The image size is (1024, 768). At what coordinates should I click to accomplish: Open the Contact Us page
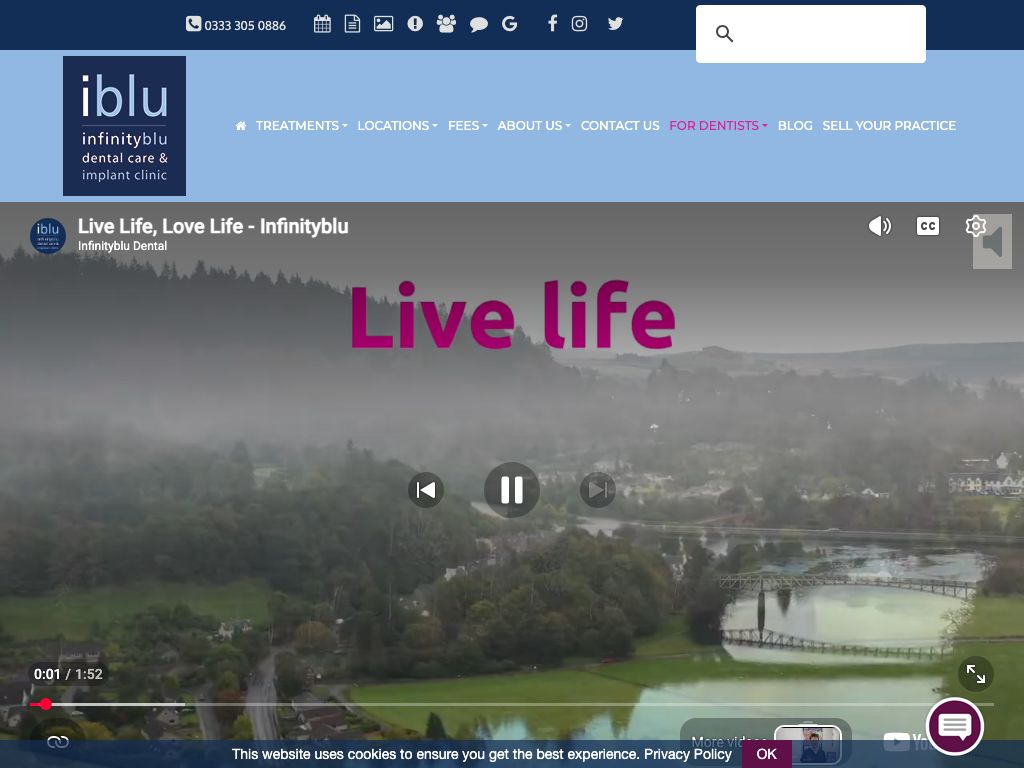click(x=620, y=125)
